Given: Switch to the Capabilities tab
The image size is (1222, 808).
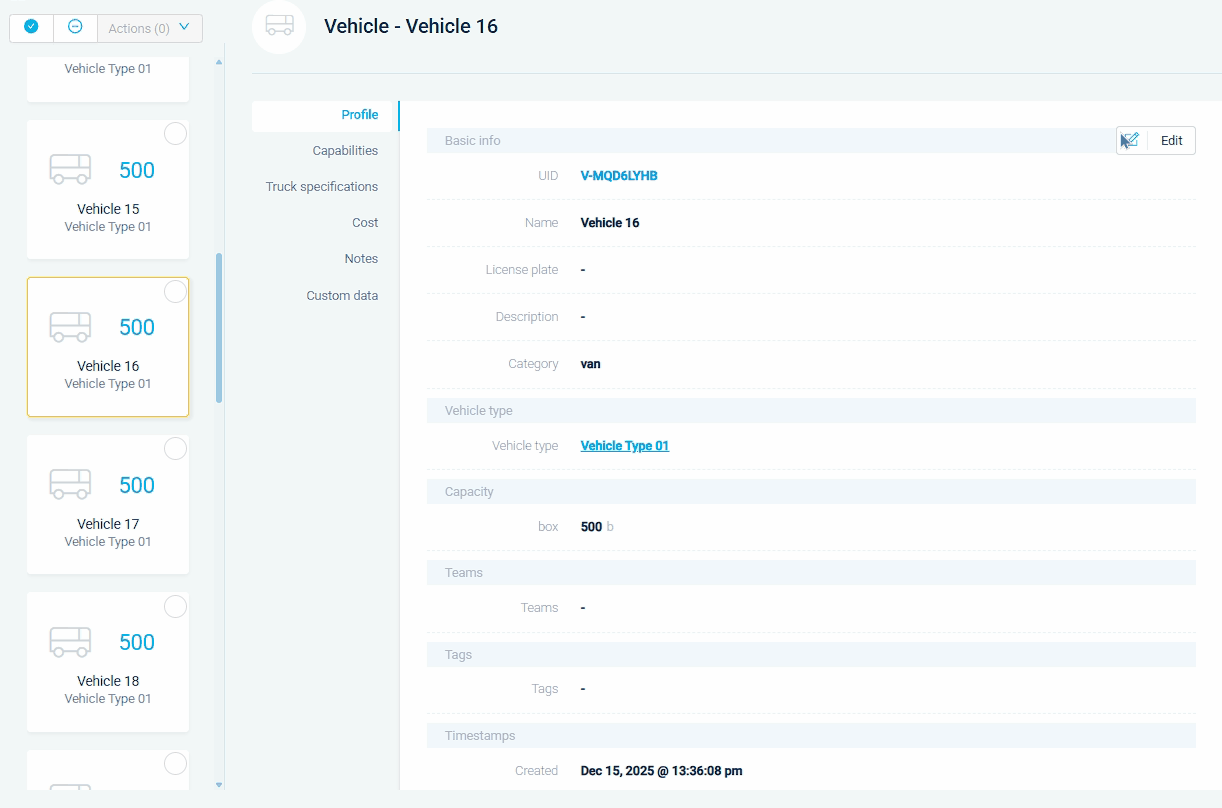Looking at the screenshot, I should pos(345,151).
